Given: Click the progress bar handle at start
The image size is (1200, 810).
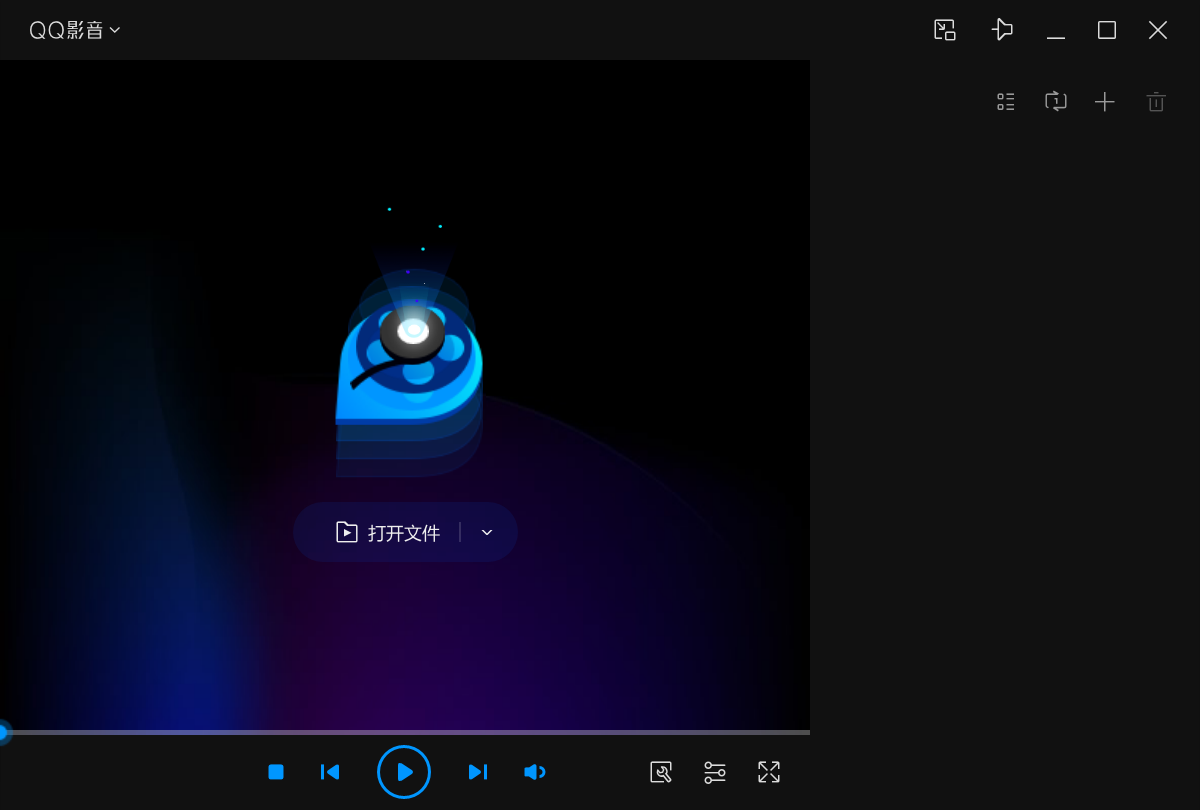Looking at the screenshot, I should (x=3, y=732).
